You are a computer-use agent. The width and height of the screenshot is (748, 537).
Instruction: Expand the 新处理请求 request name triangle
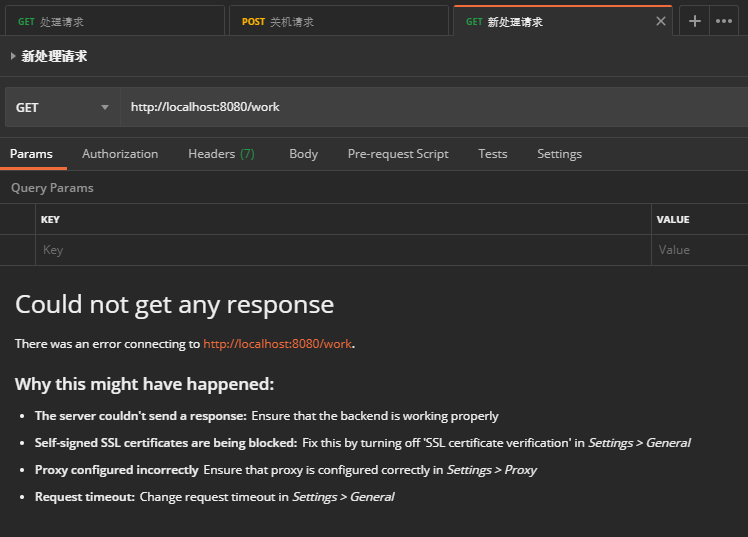(x=13, y=57)
